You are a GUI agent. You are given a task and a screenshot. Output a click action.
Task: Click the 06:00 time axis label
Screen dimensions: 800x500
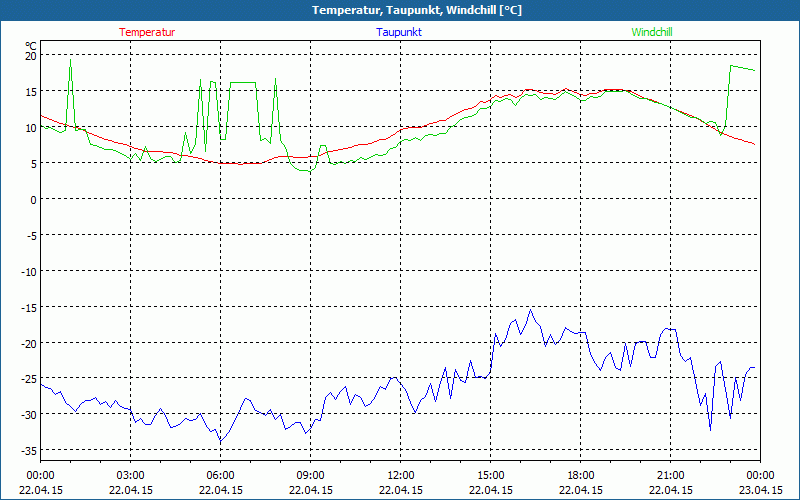(220, 476)
